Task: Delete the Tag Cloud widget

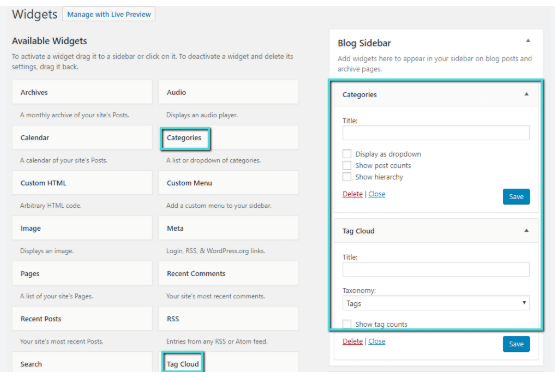Action: pos(353,341)
